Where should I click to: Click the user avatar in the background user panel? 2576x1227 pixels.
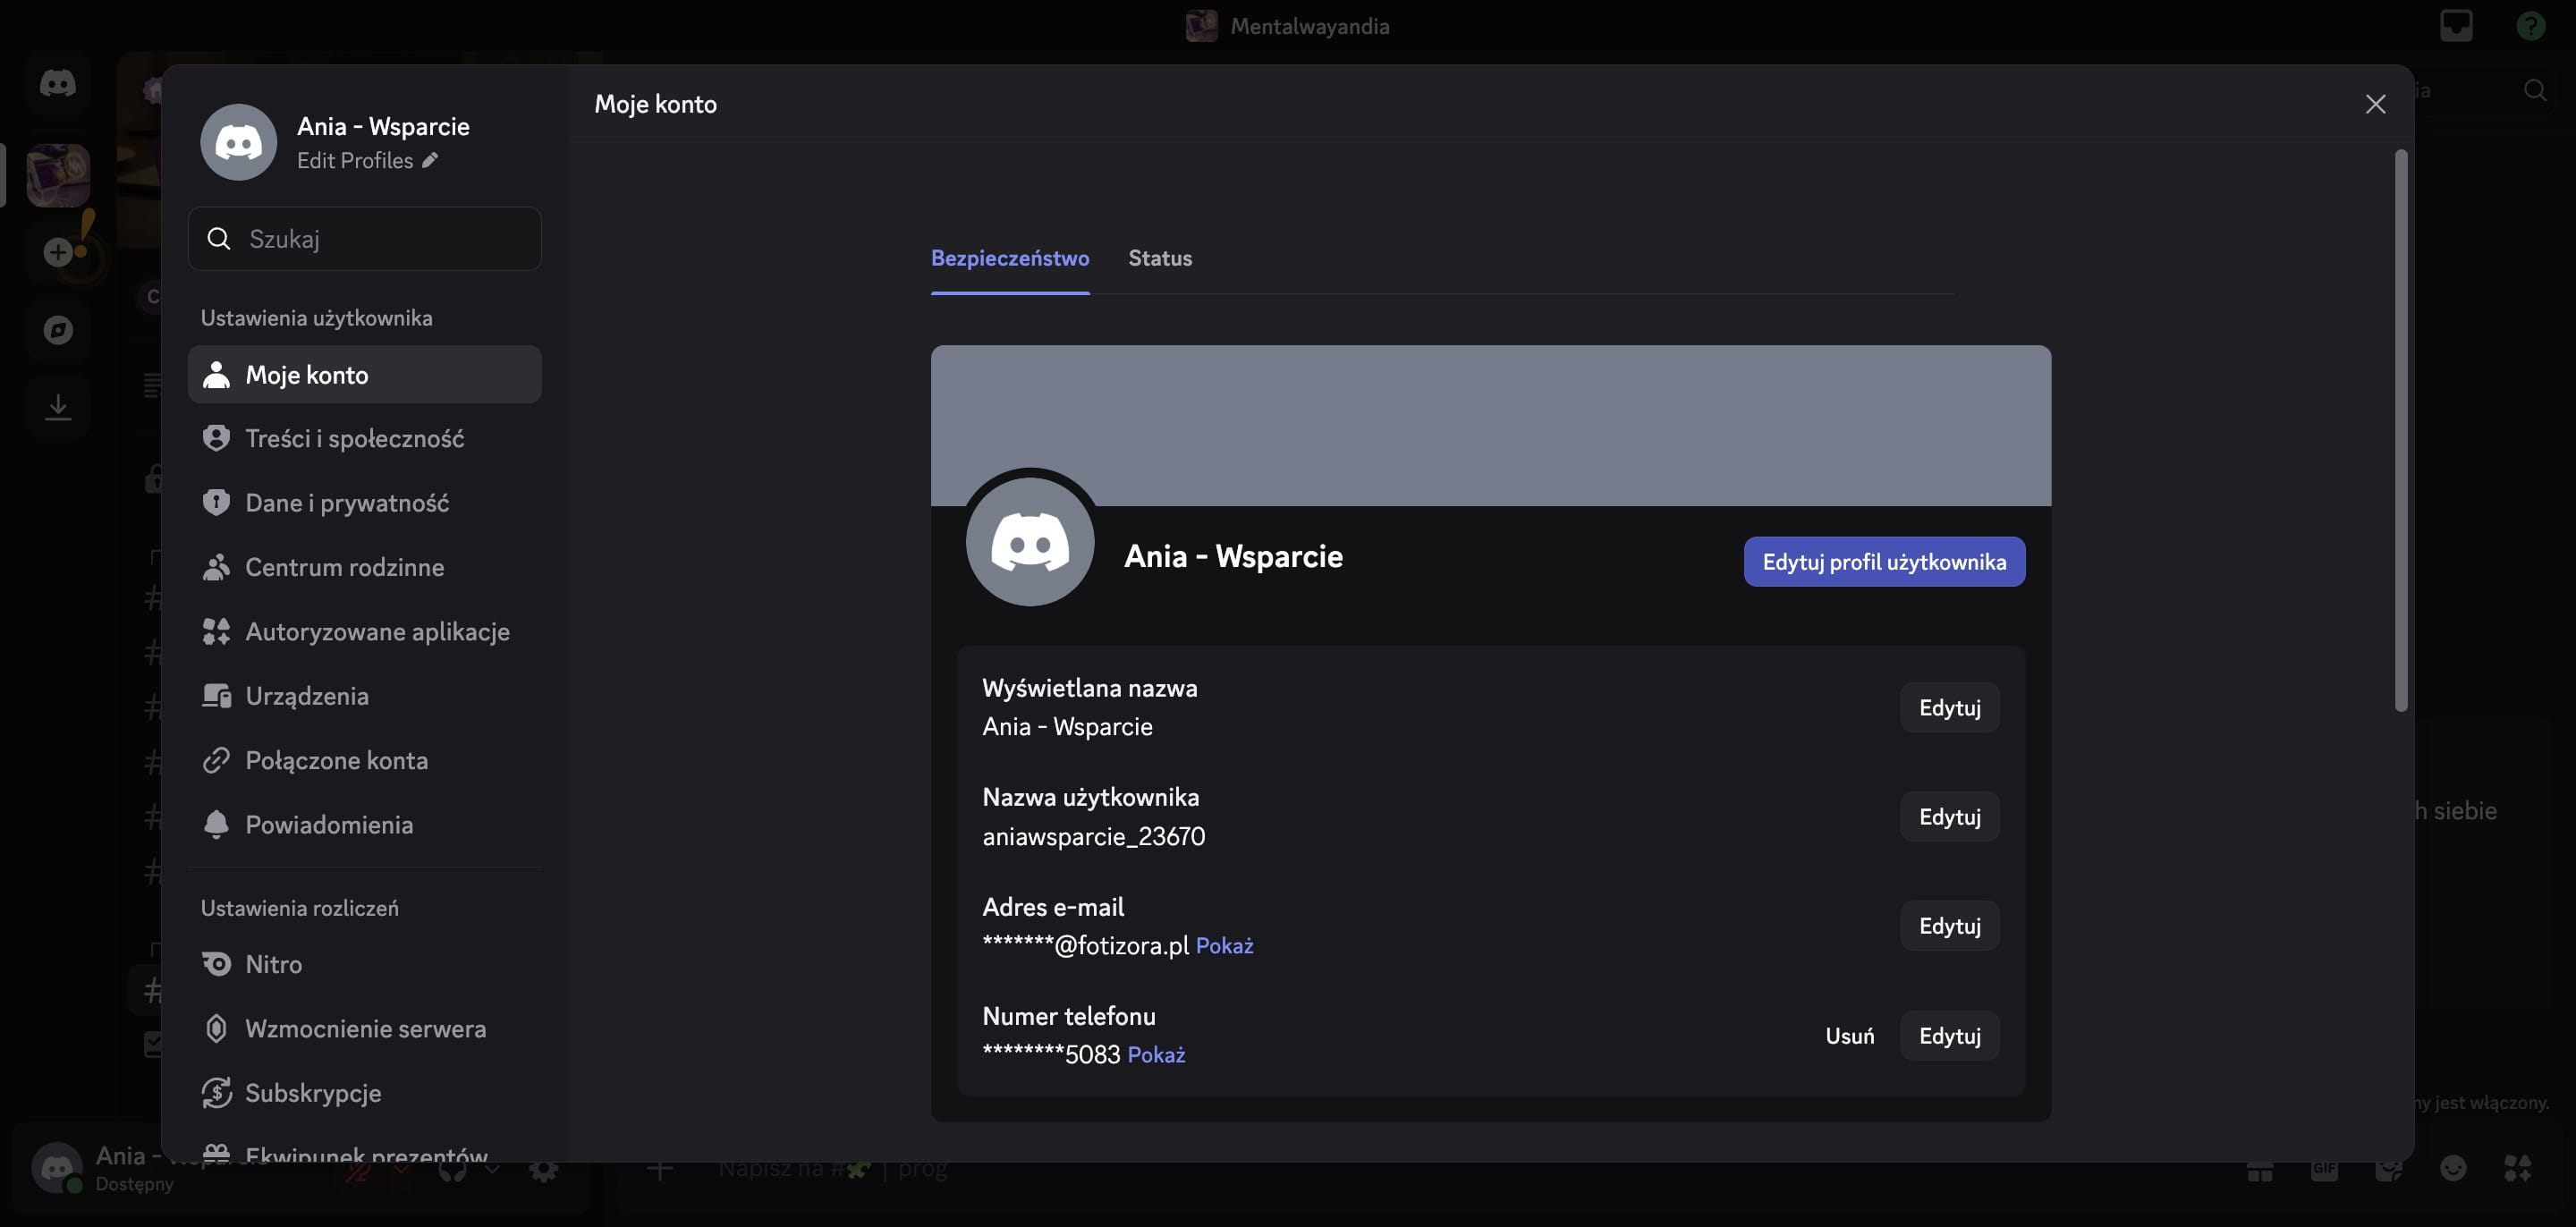(57, 1168)
